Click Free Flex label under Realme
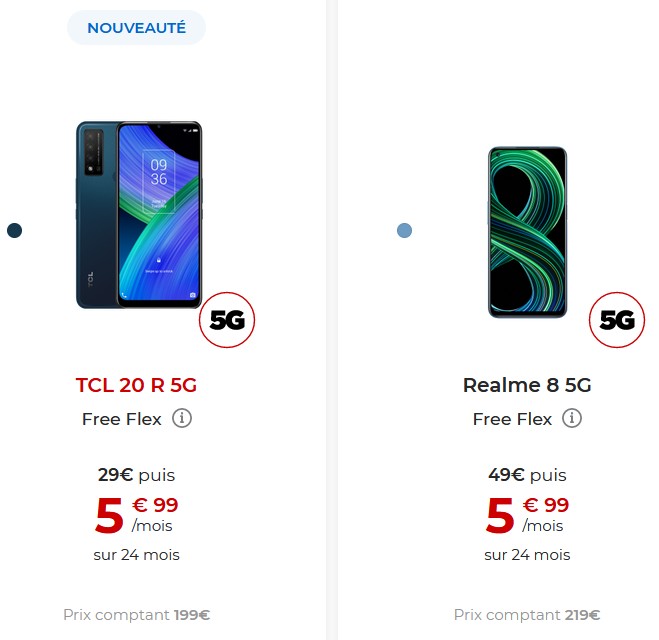This screenshot has height=640, width=659. [512, 419]
